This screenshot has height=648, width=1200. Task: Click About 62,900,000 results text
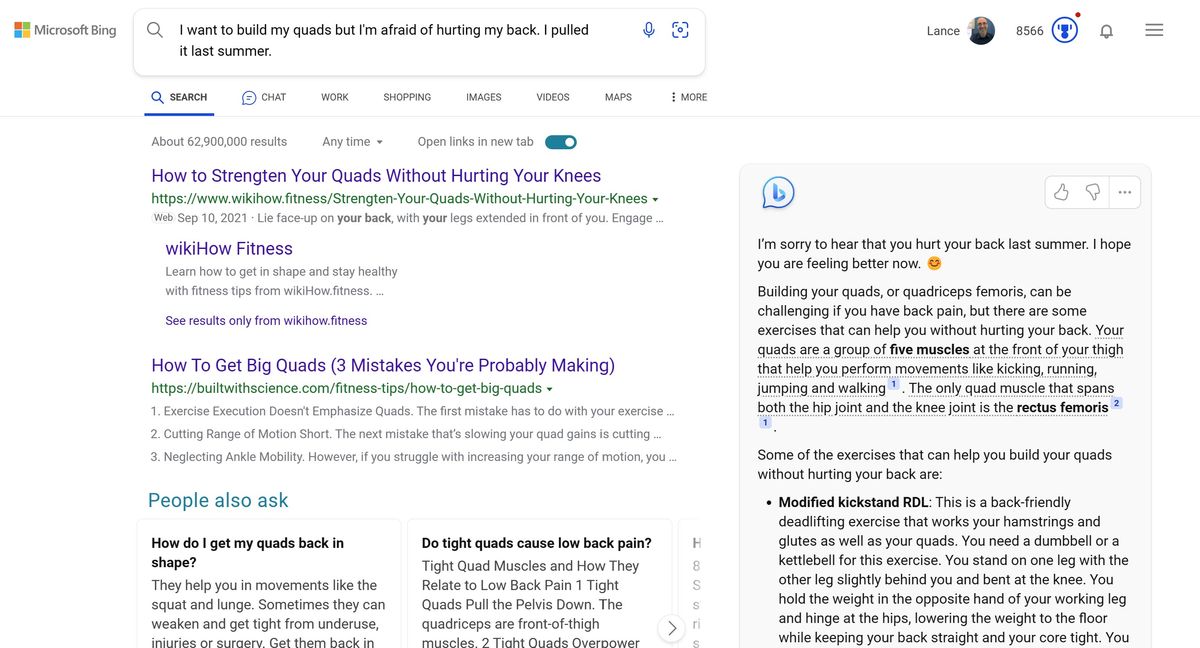coord(219,142)
